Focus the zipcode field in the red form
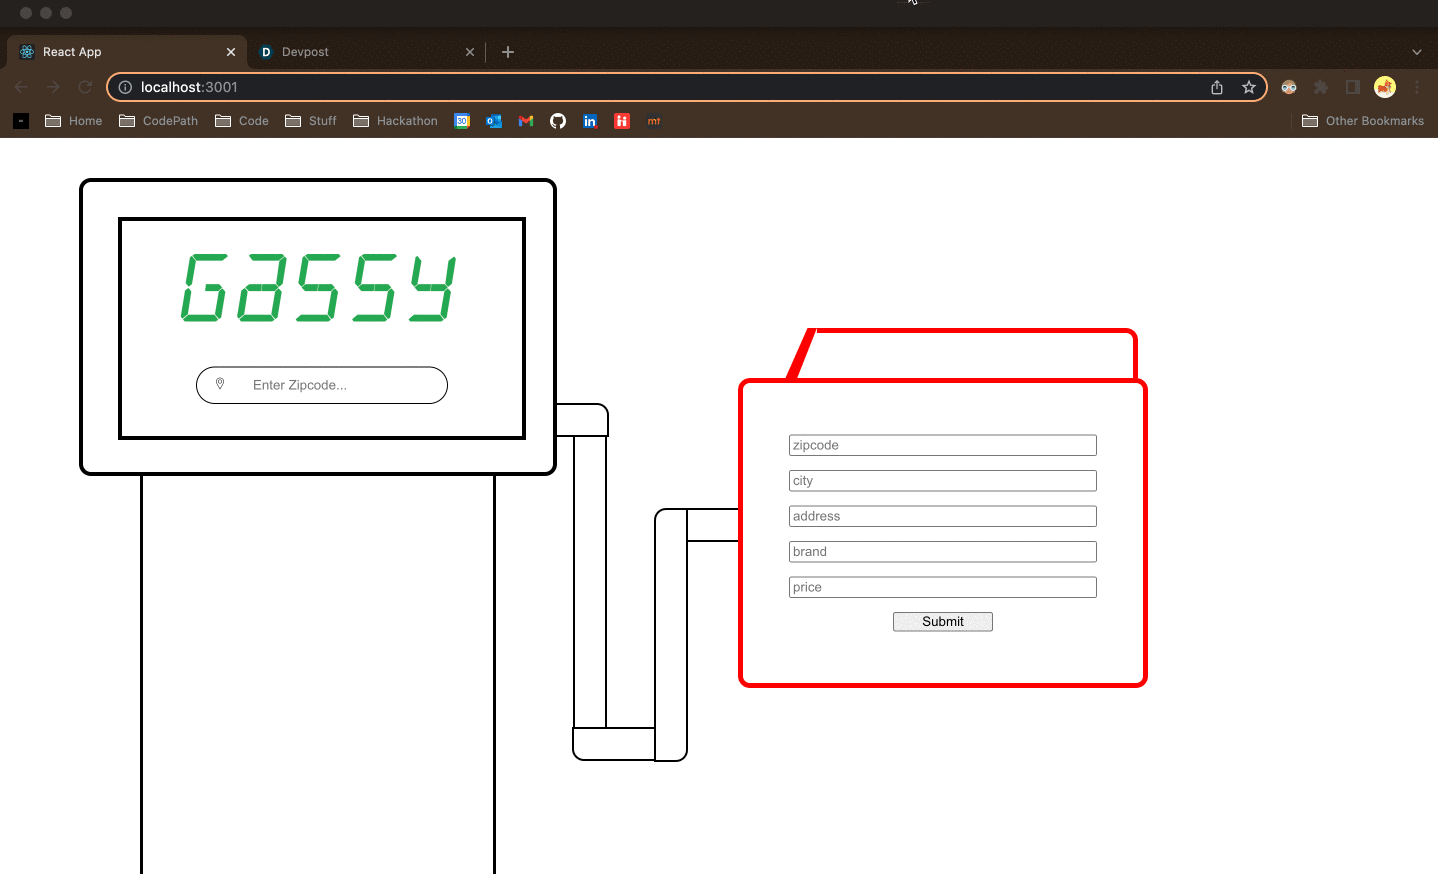 942,445
